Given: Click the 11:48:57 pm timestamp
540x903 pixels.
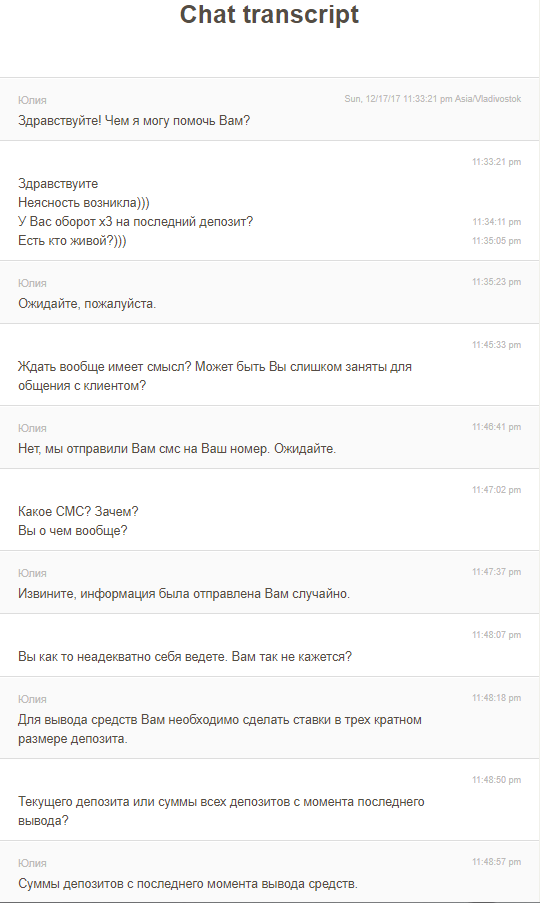Looking at the screenshot, I should 496,862.
